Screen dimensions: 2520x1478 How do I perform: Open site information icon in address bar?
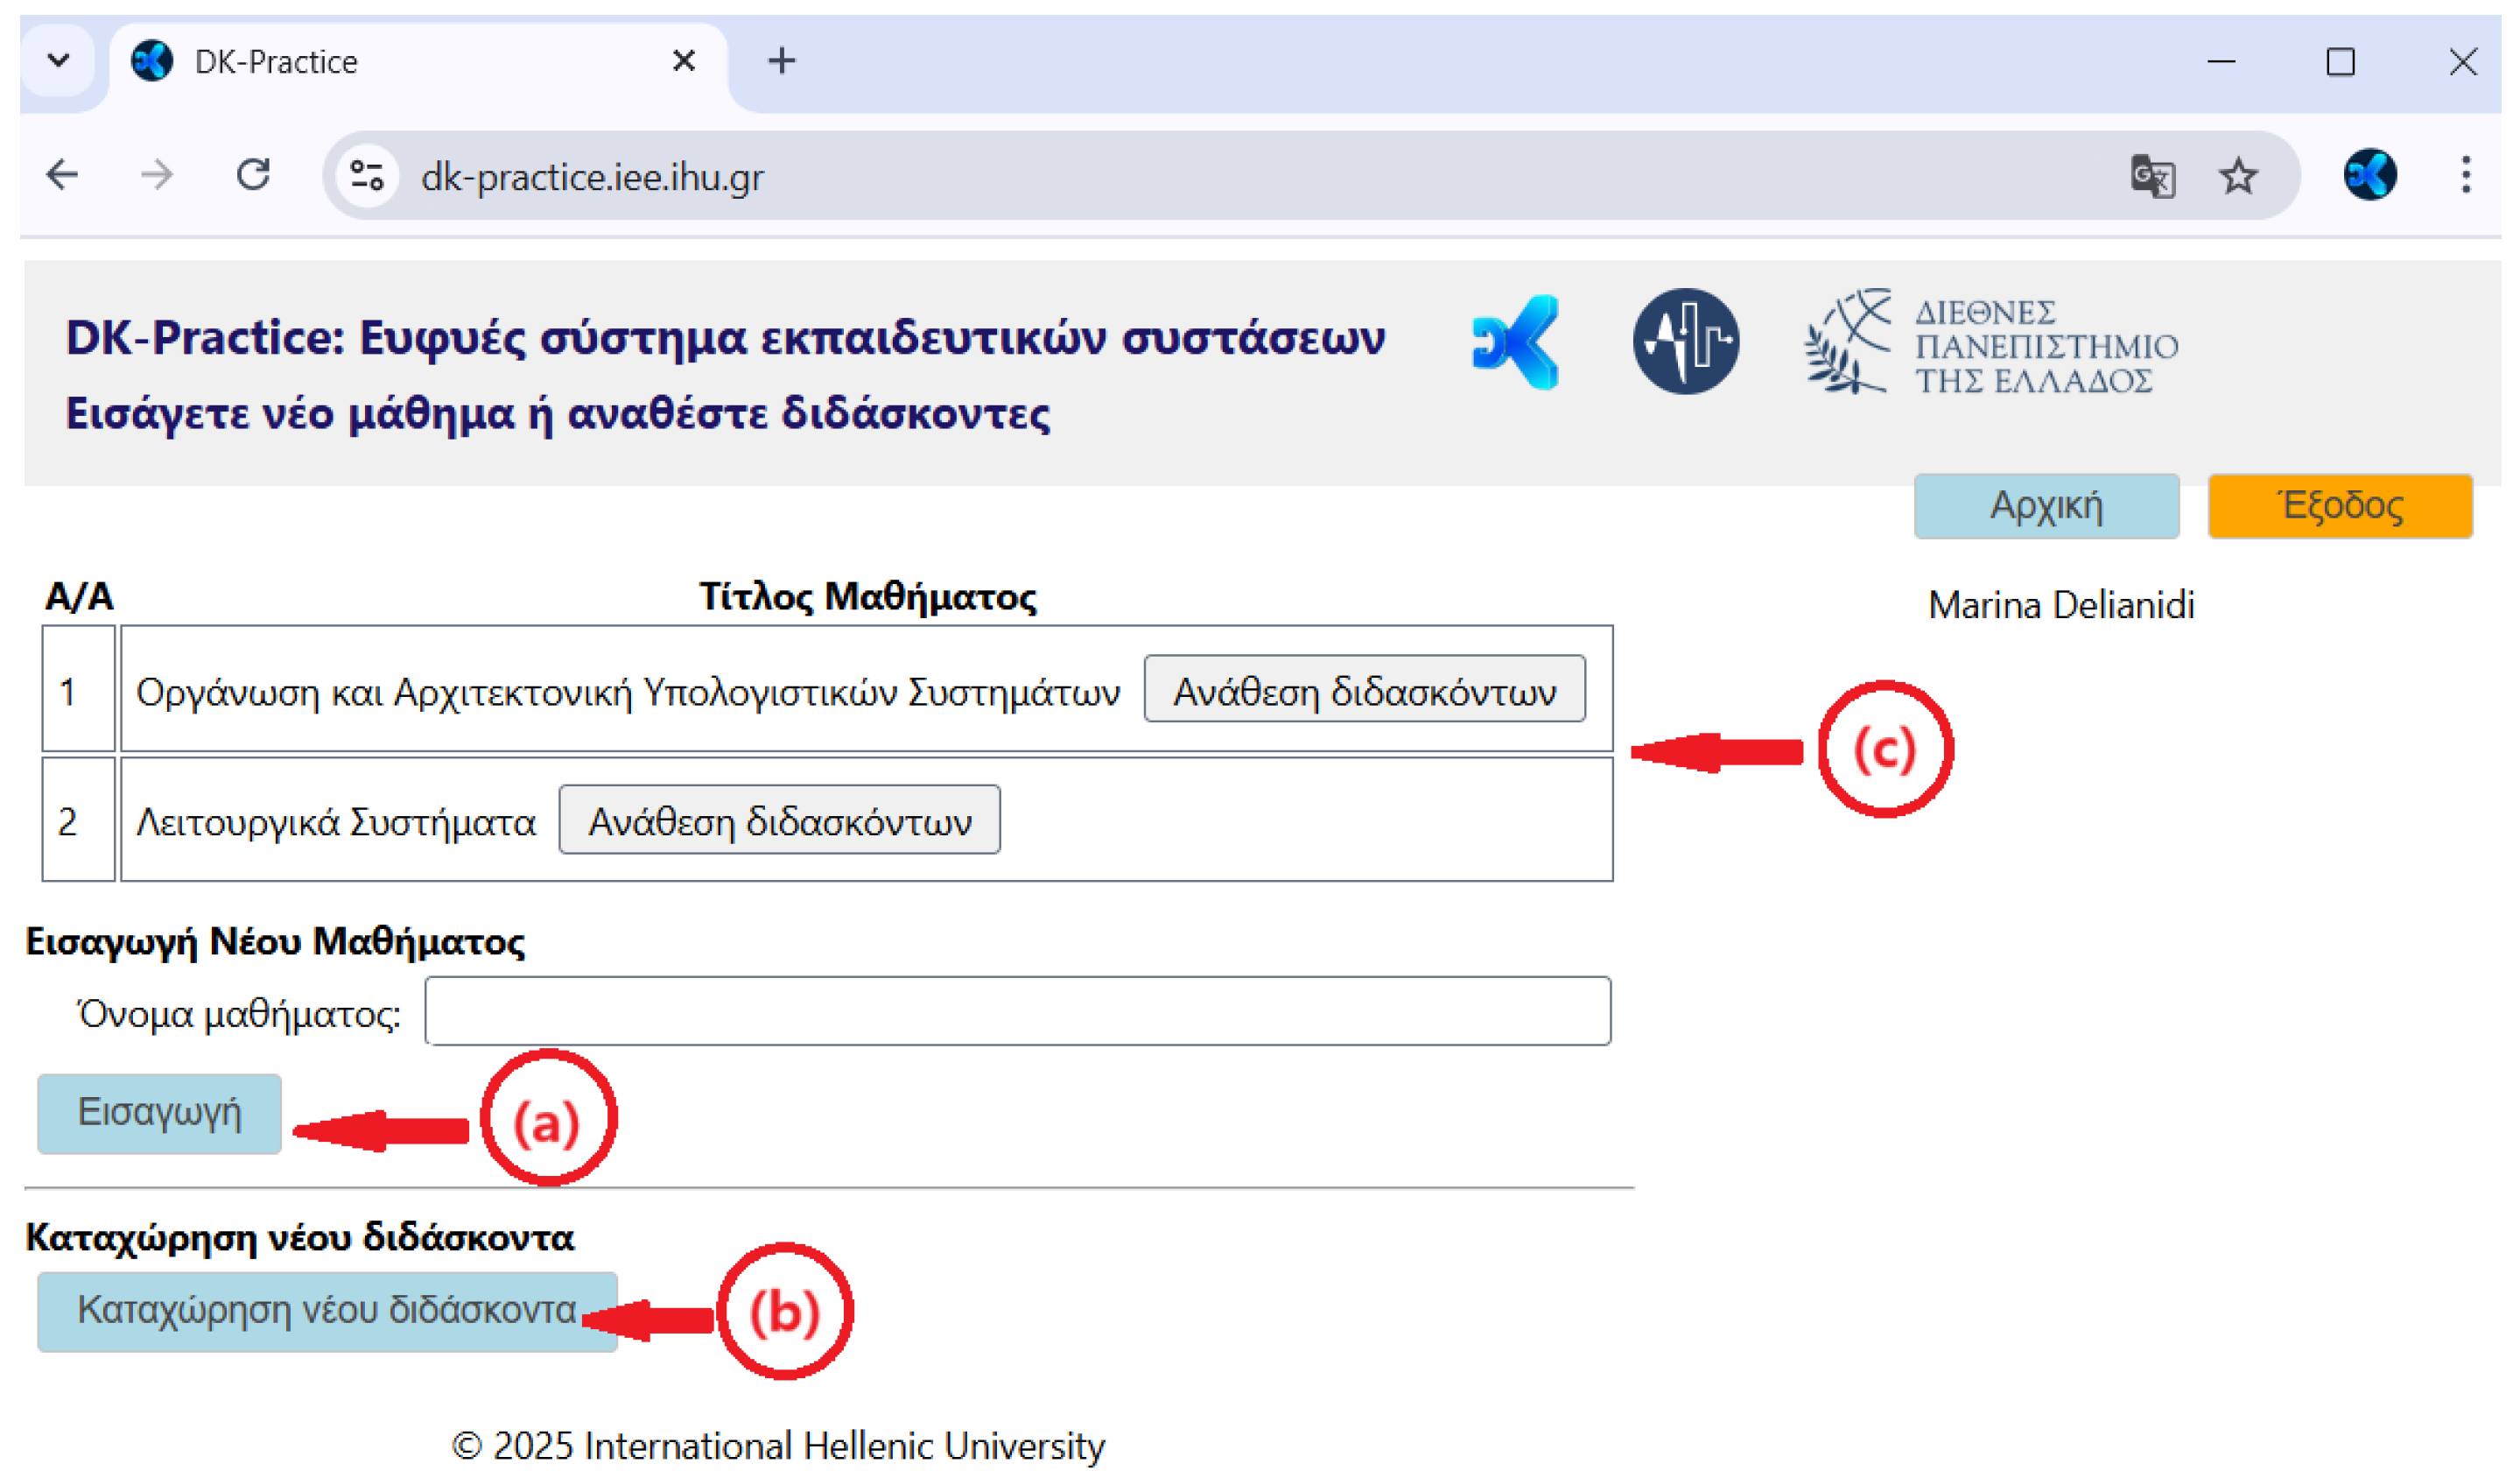pyautogui.click(x=366, y=177)
